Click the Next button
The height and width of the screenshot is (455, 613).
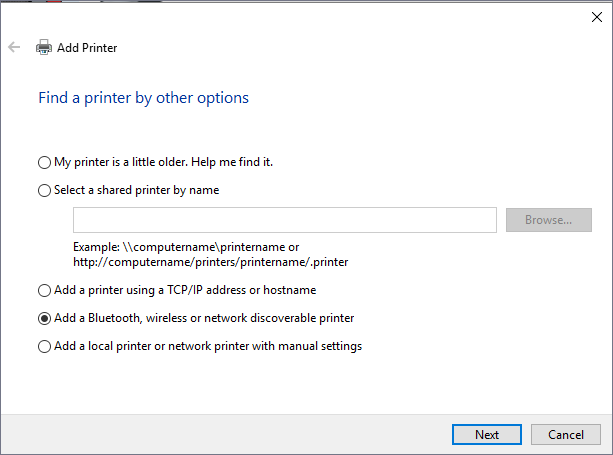[x=487, y=434]
